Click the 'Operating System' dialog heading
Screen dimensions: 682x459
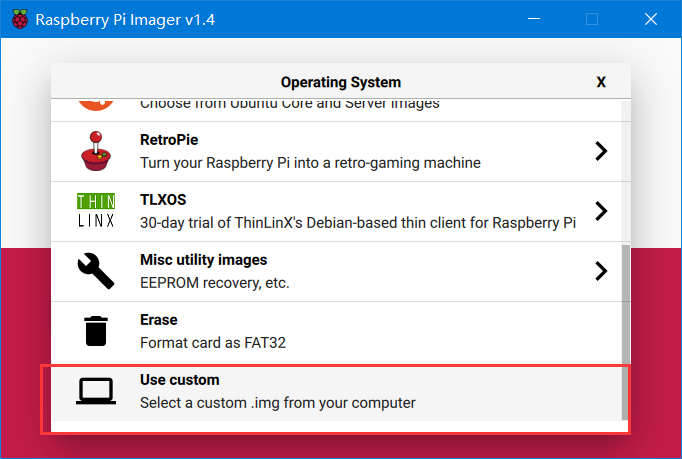(341, 82)
